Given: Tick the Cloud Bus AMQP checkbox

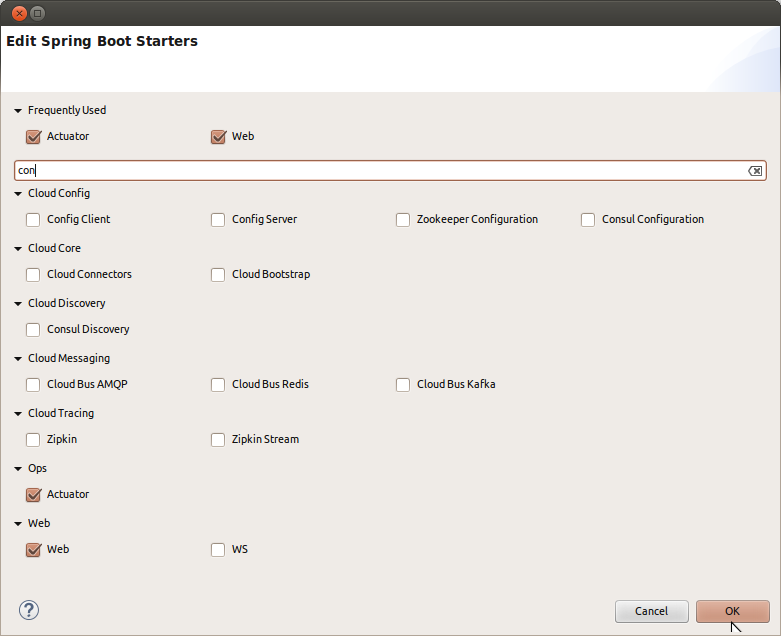Looking at the screenshot, I should 33,384.
